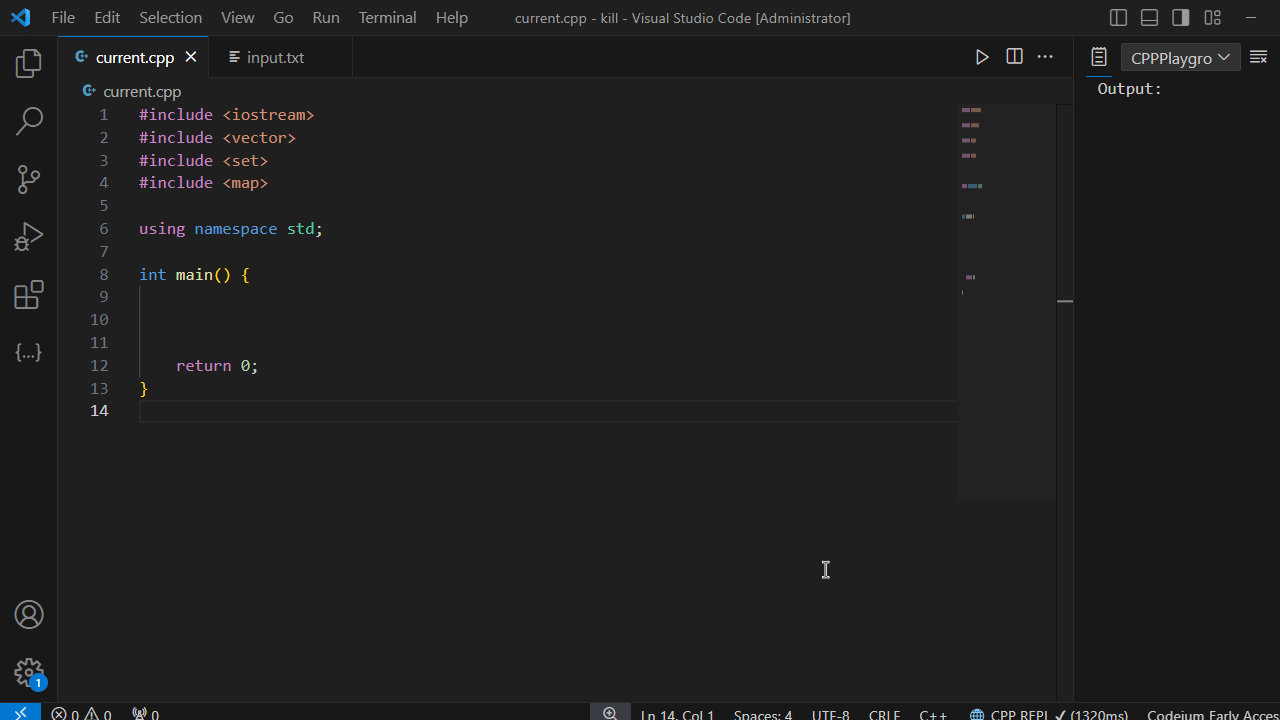Open the Customize Layout control

pos(1213,17)
